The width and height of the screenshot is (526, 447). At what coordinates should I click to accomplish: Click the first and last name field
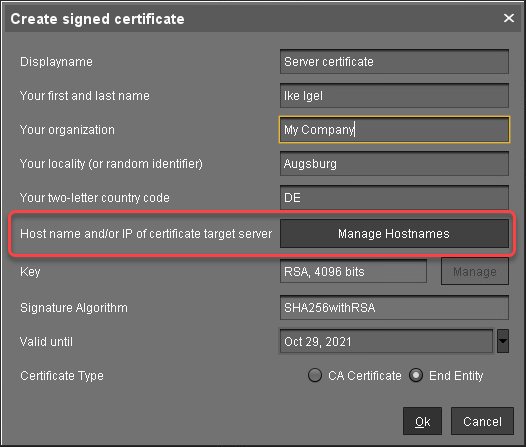pos(394,96)
